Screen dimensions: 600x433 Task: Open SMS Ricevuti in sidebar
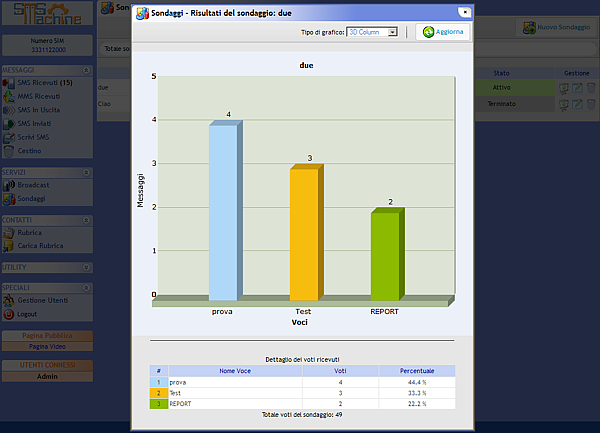point(45,83)
